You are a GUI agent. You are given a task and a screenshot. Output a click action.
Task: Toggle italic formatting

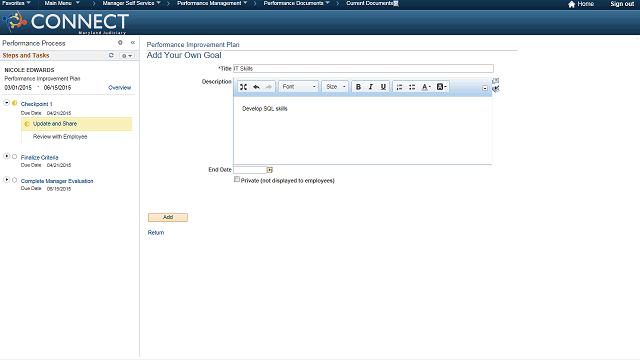[371, 87]
